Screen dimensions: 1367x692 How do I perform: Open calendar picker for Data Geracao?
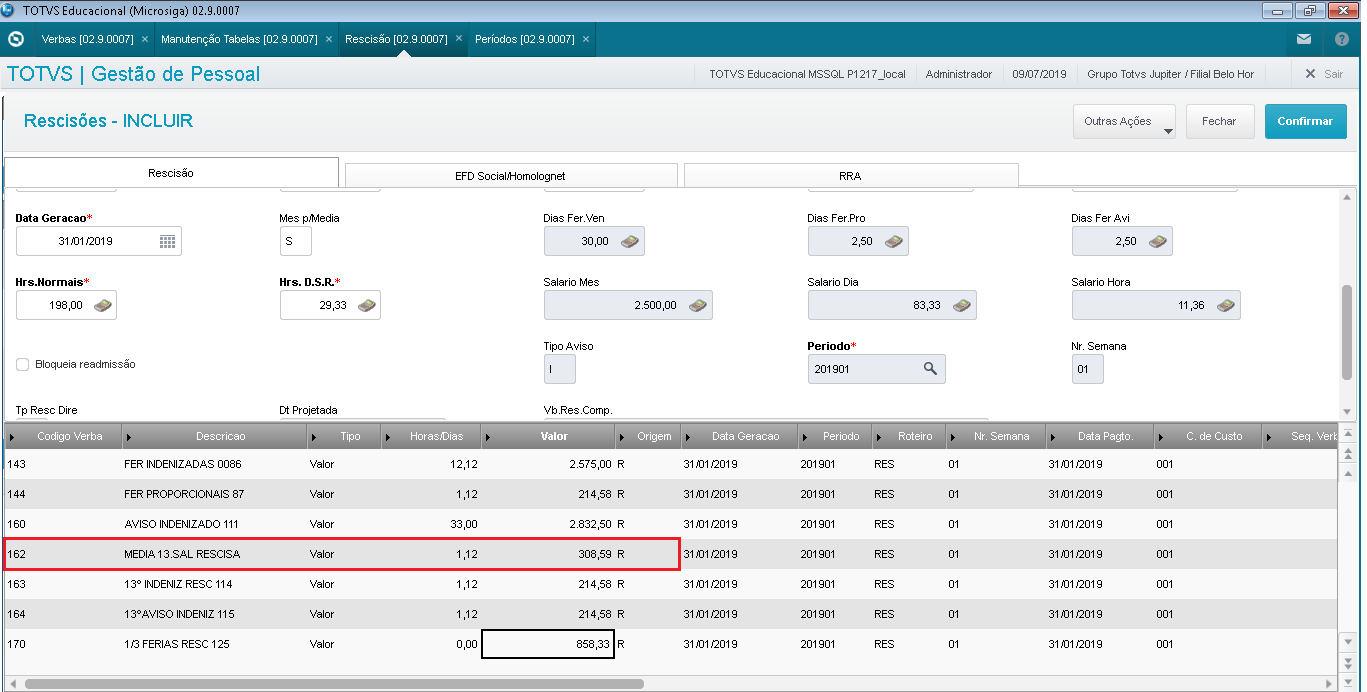click(x=167, y=241)
